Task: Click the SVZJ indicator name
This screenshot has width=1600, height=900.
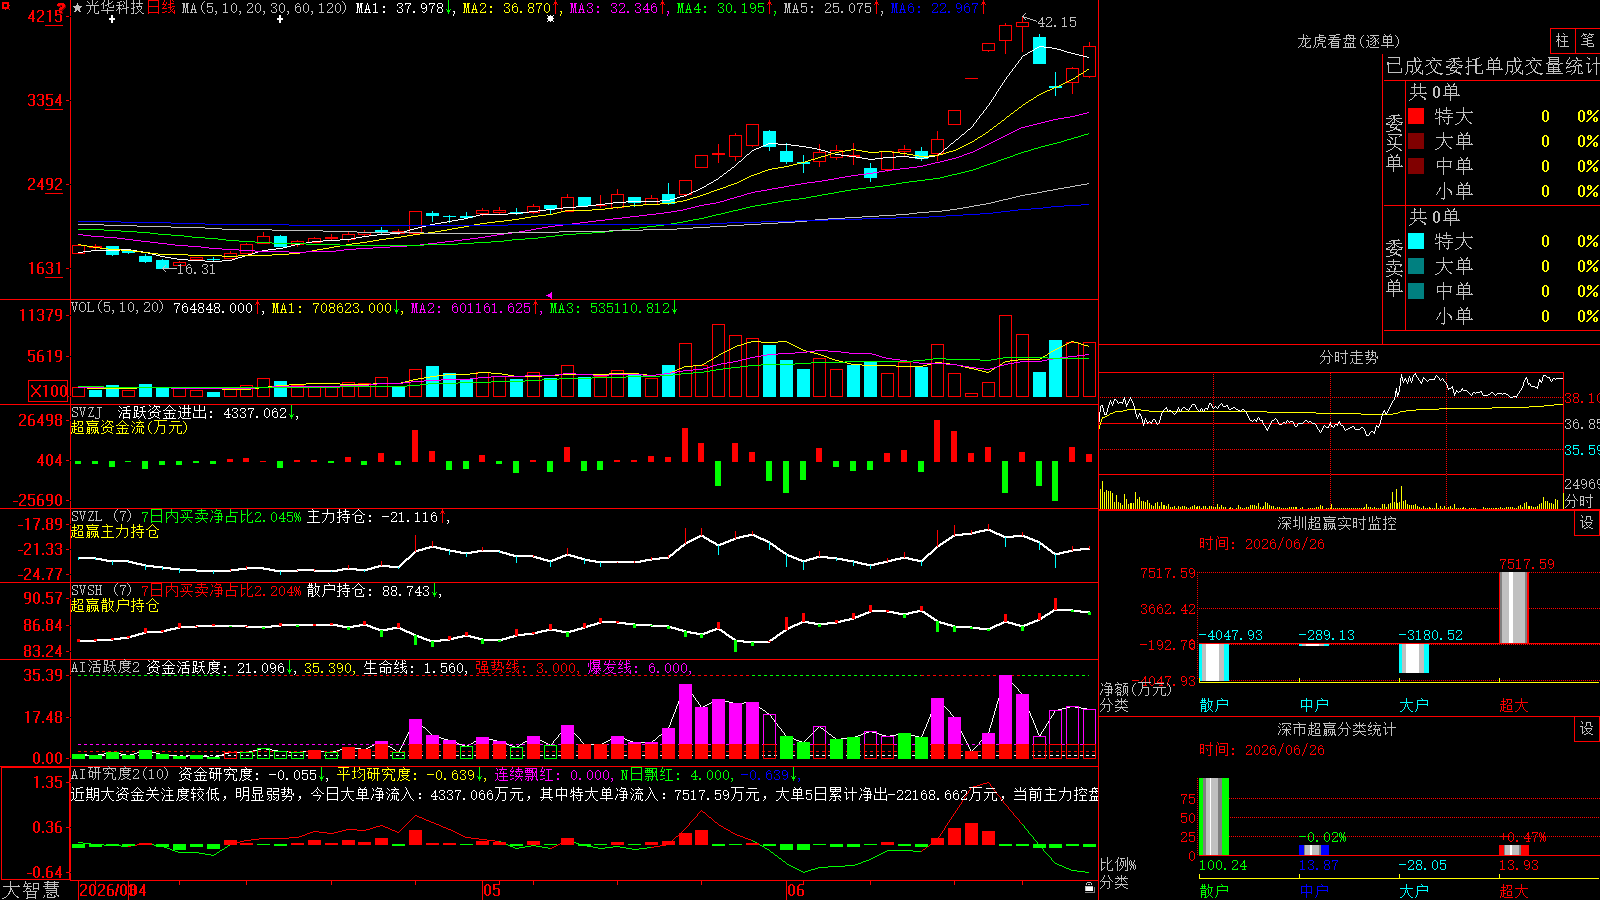Action: [x=87, y=412]
